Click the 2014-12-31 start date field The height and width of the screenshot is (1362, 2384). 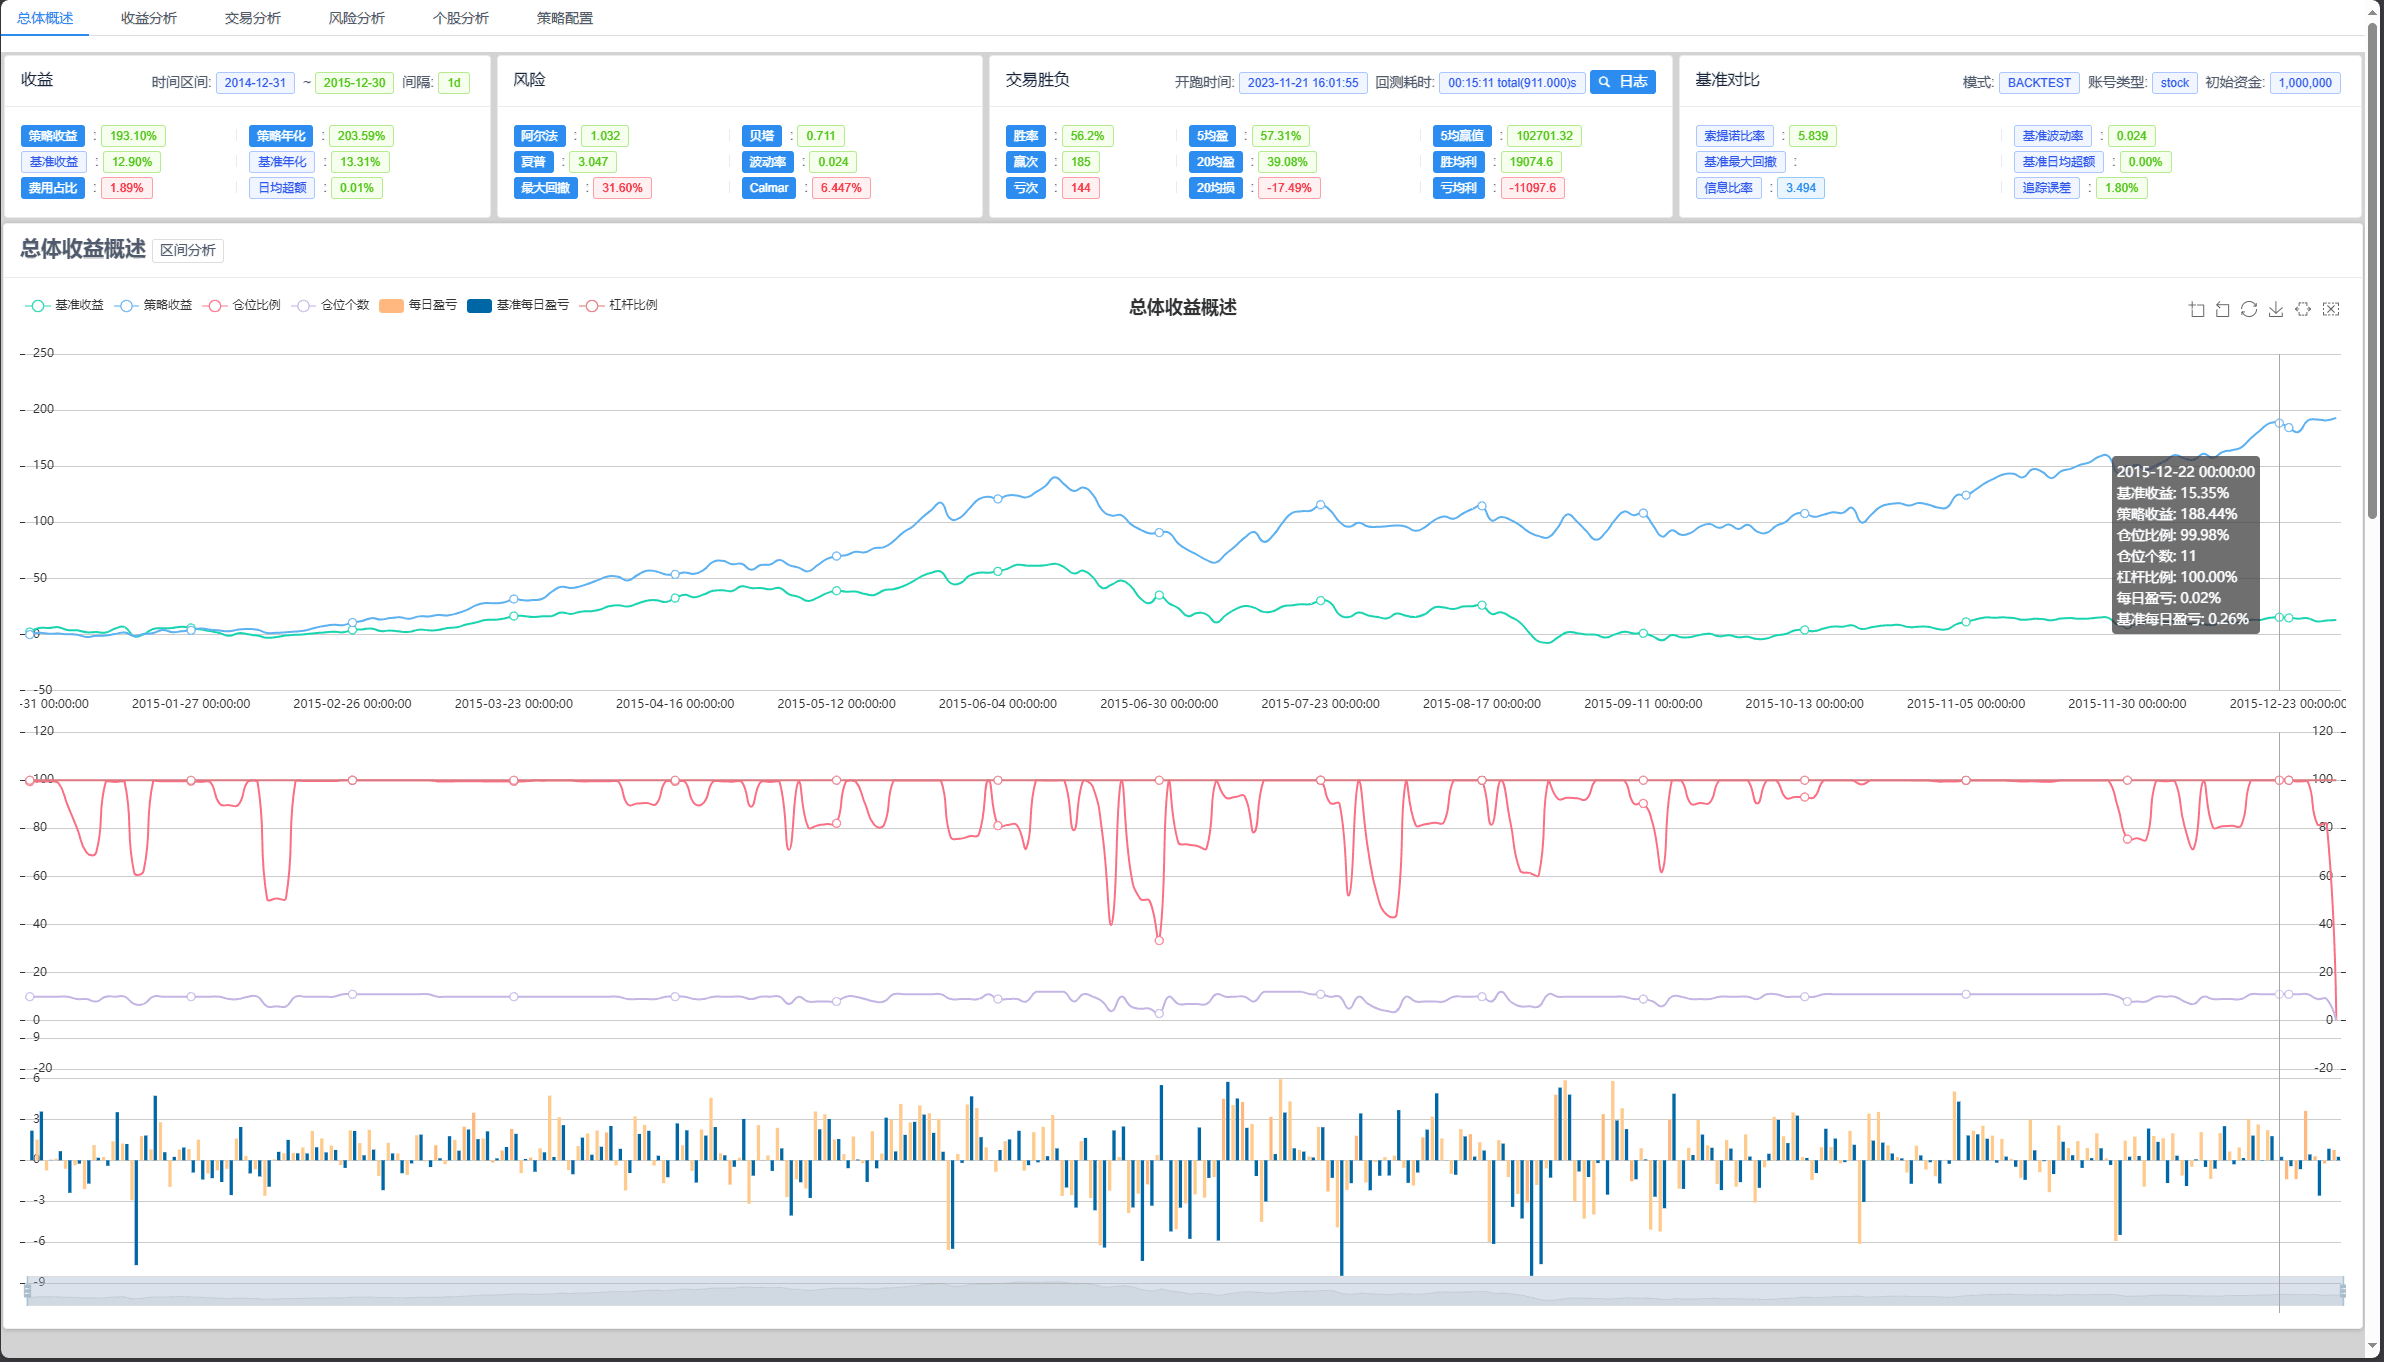pos(255,83)
